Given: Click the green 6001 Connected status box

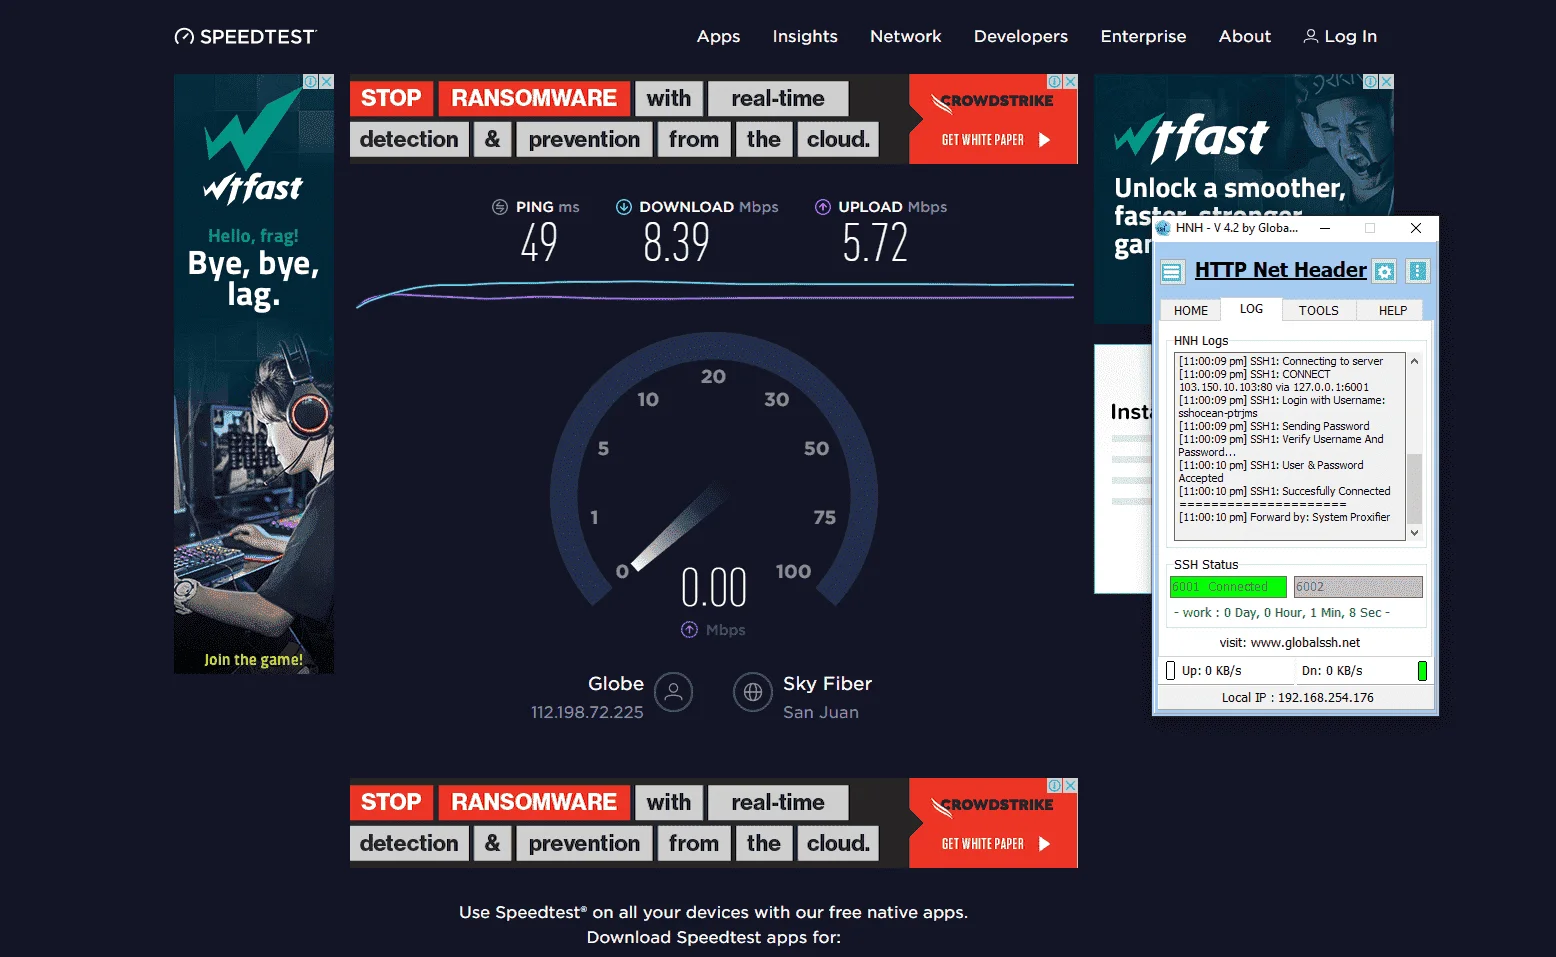Looking at the screenshot, I should pos(1228,587).
